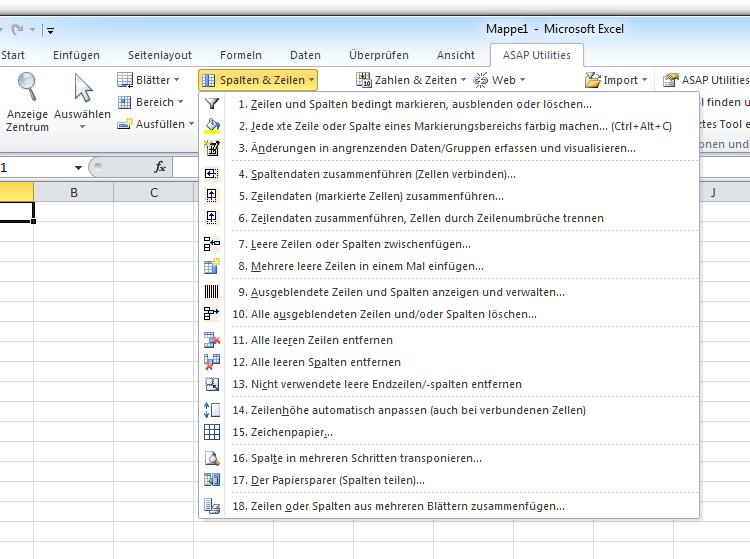Select column J header

tap(713, 192)
